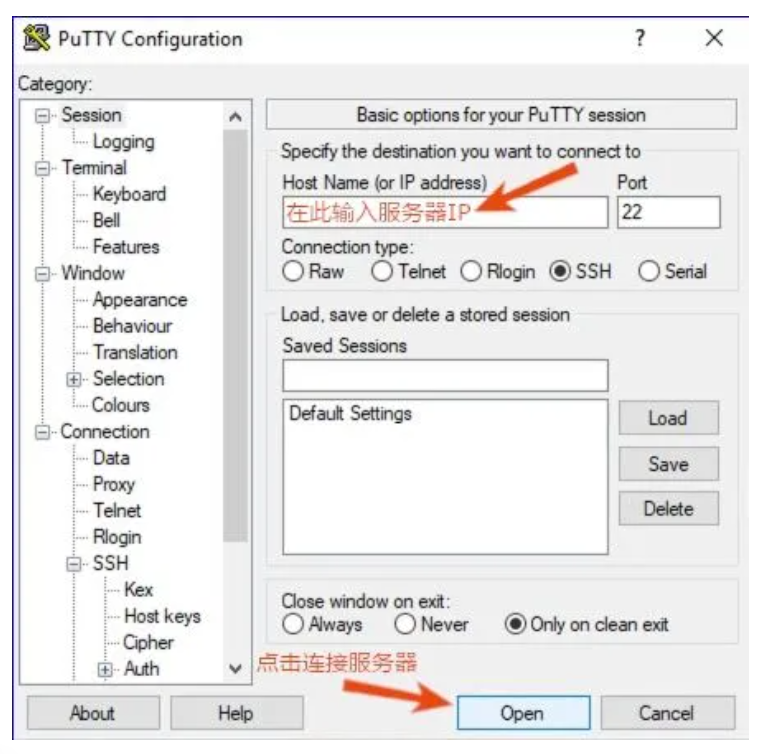The height and width of the screenshot is (754, 781).
Task: Open the Selection settings category
Action: pyautogui.click(x=129, y=379)
